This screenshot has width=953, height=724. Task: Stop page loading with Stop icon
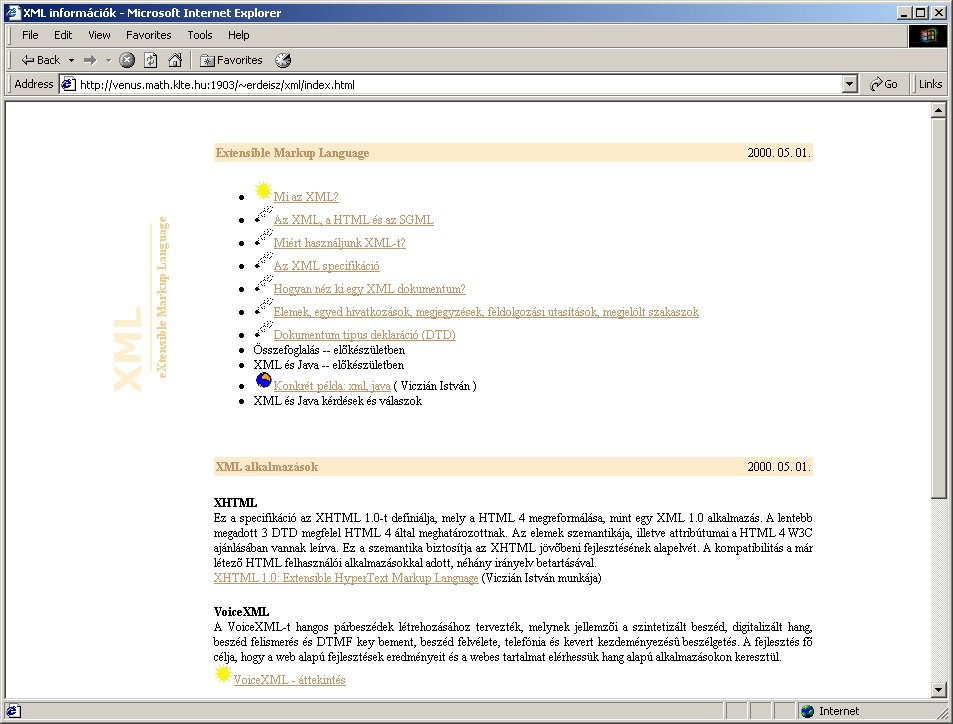tap(127, 60)
